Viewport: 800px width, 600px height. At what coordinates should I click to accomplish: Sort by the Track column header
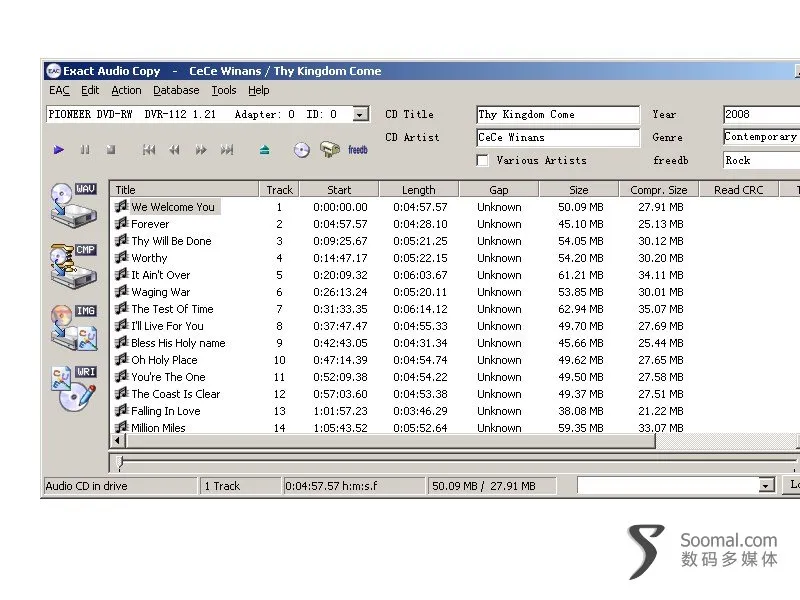(279, 190)
